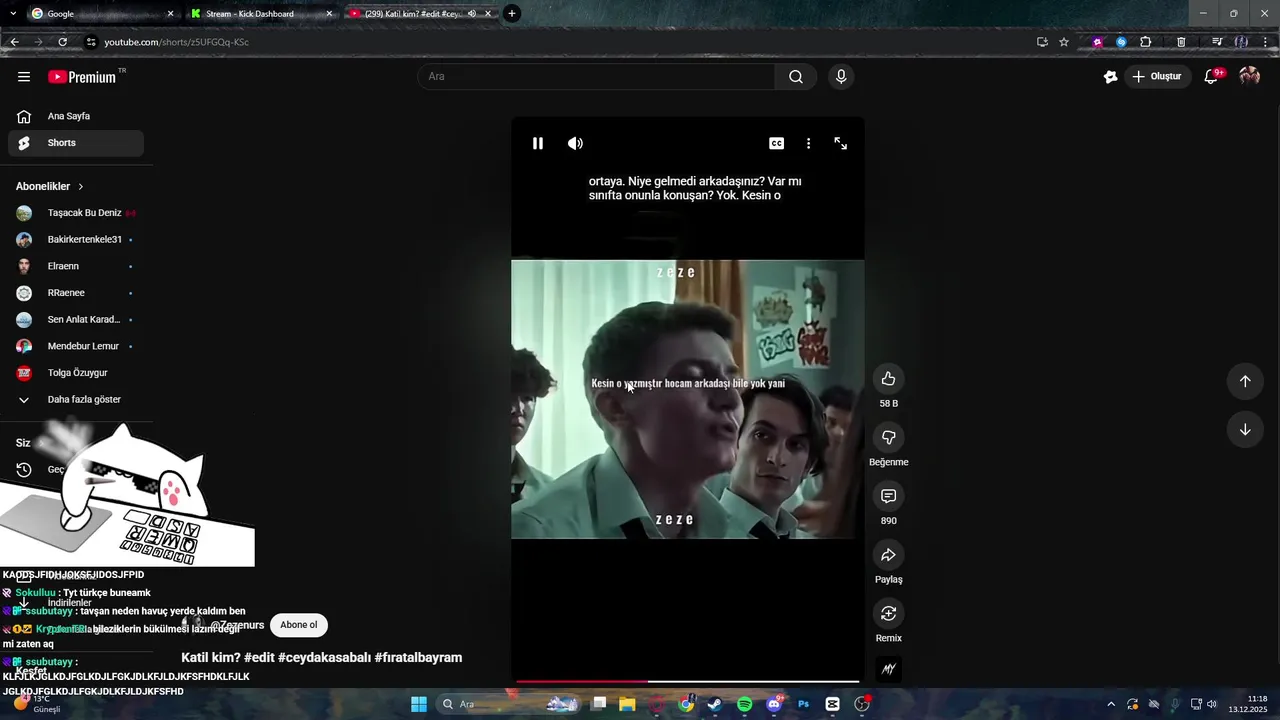This screenshot has height=720, width=1280.
Task: Expand the Short to full screen
Action: point(841,143)
